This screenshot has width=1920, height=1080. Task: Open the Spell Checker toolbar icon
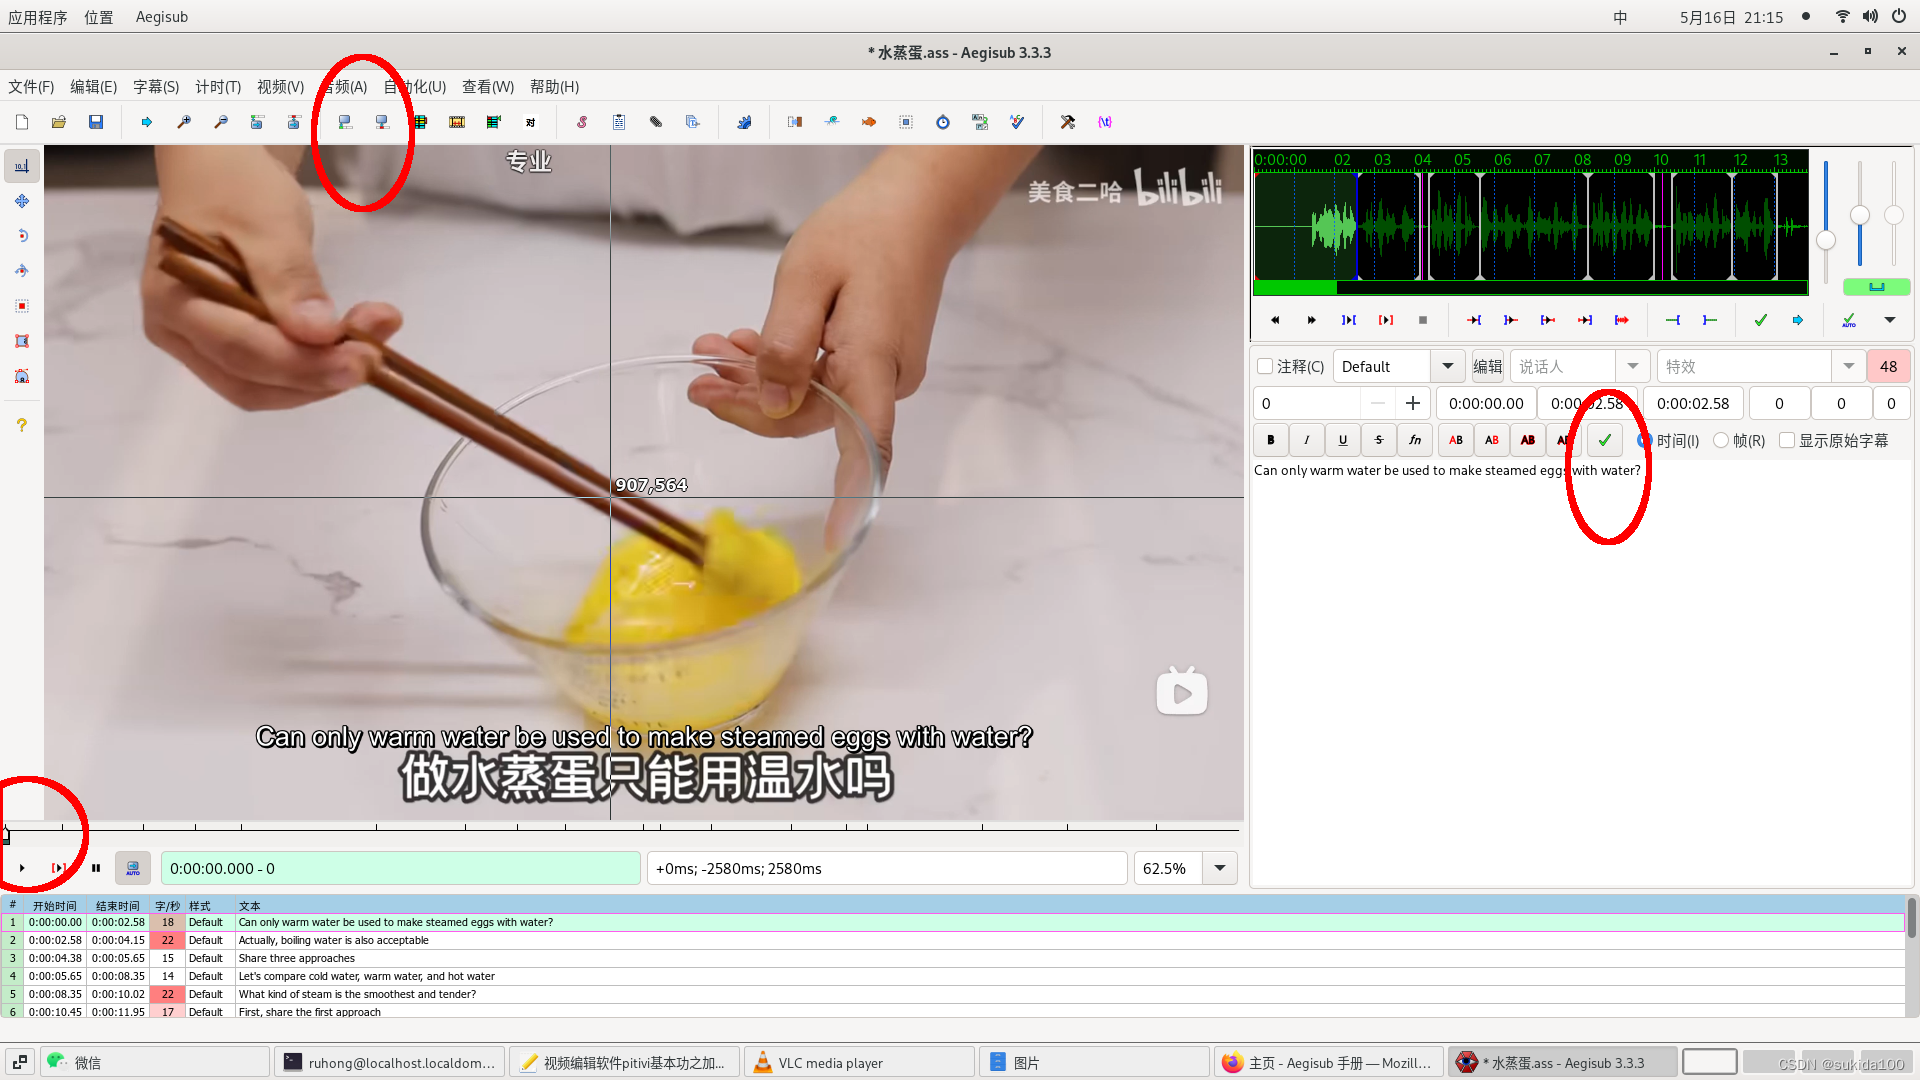tap(1017, 122)
